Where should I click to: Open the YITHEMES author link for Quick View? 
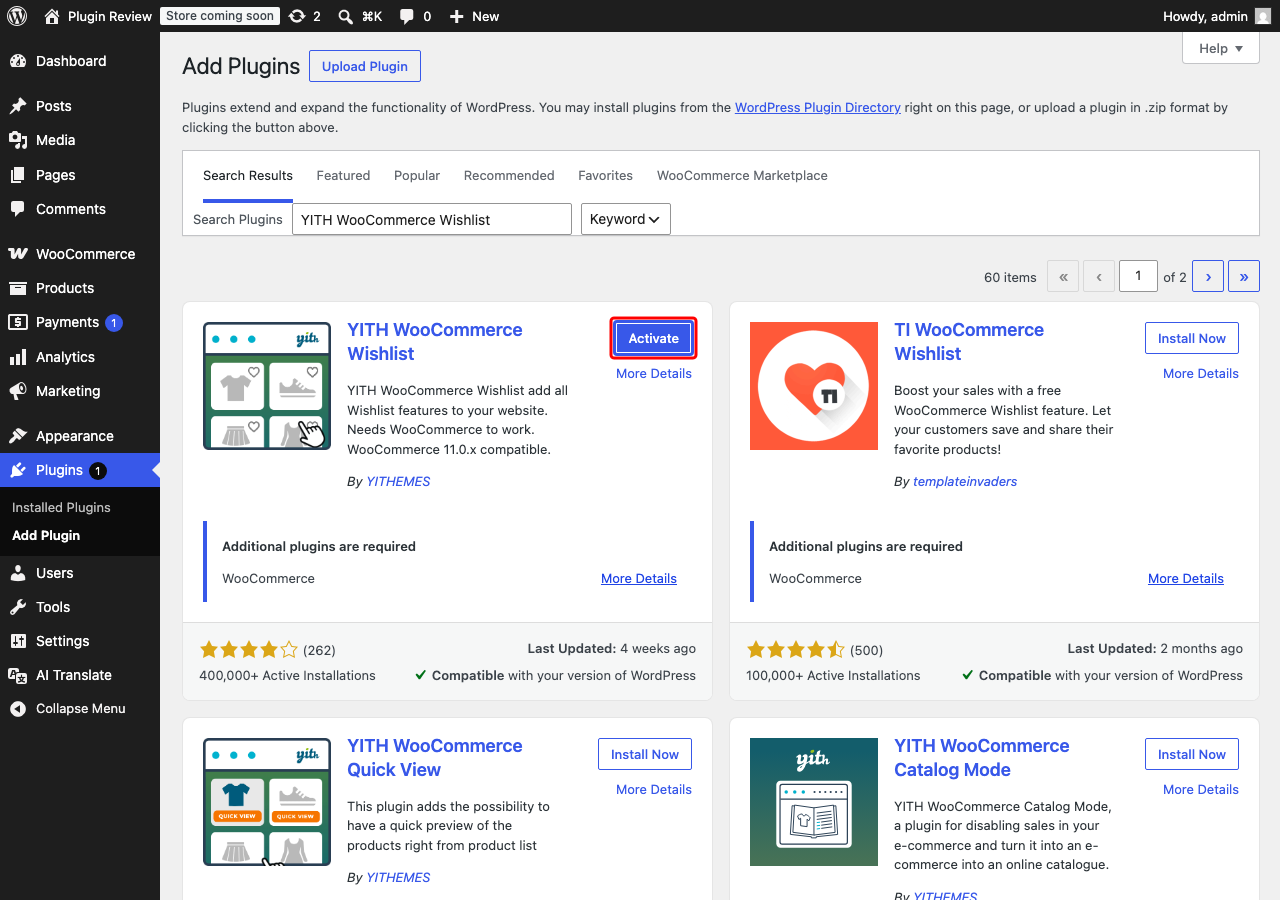pyautogui.click(x=398, y=877)
